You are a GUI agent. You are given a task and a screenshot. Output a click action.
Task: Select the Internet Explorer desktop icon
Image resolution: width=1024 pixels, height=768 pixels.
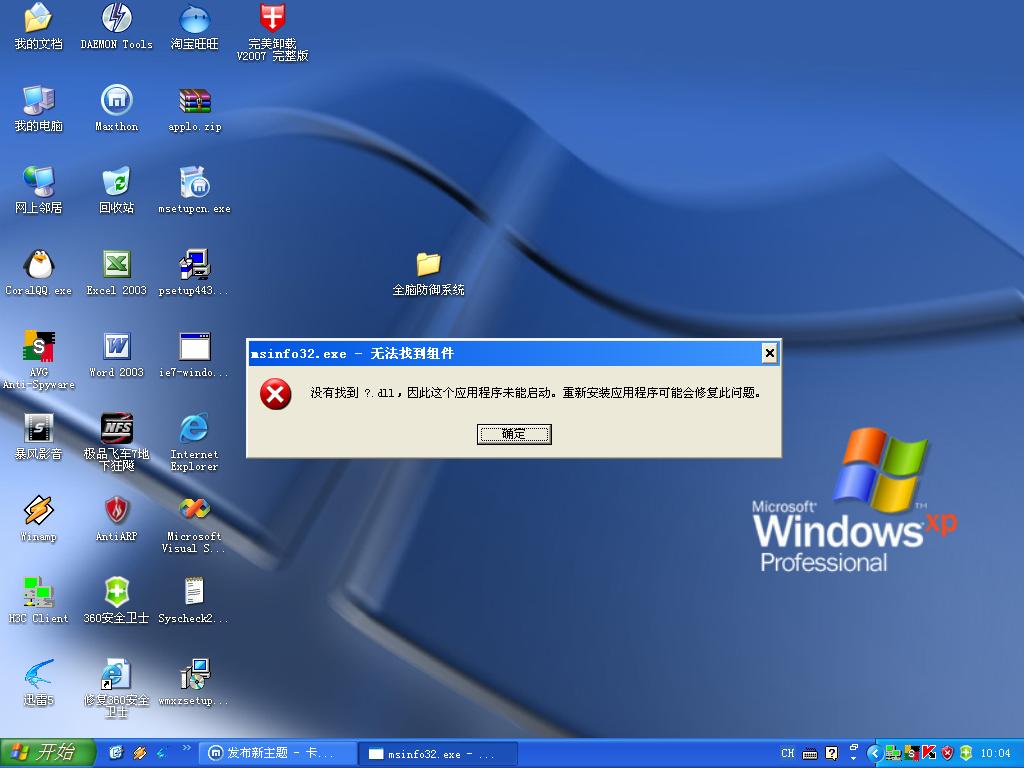click(x=194, y=442)
